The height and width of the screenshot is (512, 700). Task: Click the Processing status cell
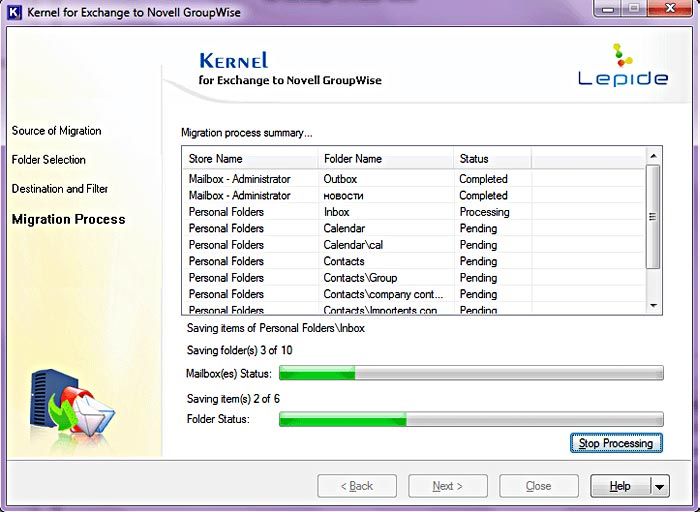click(484, 212)
